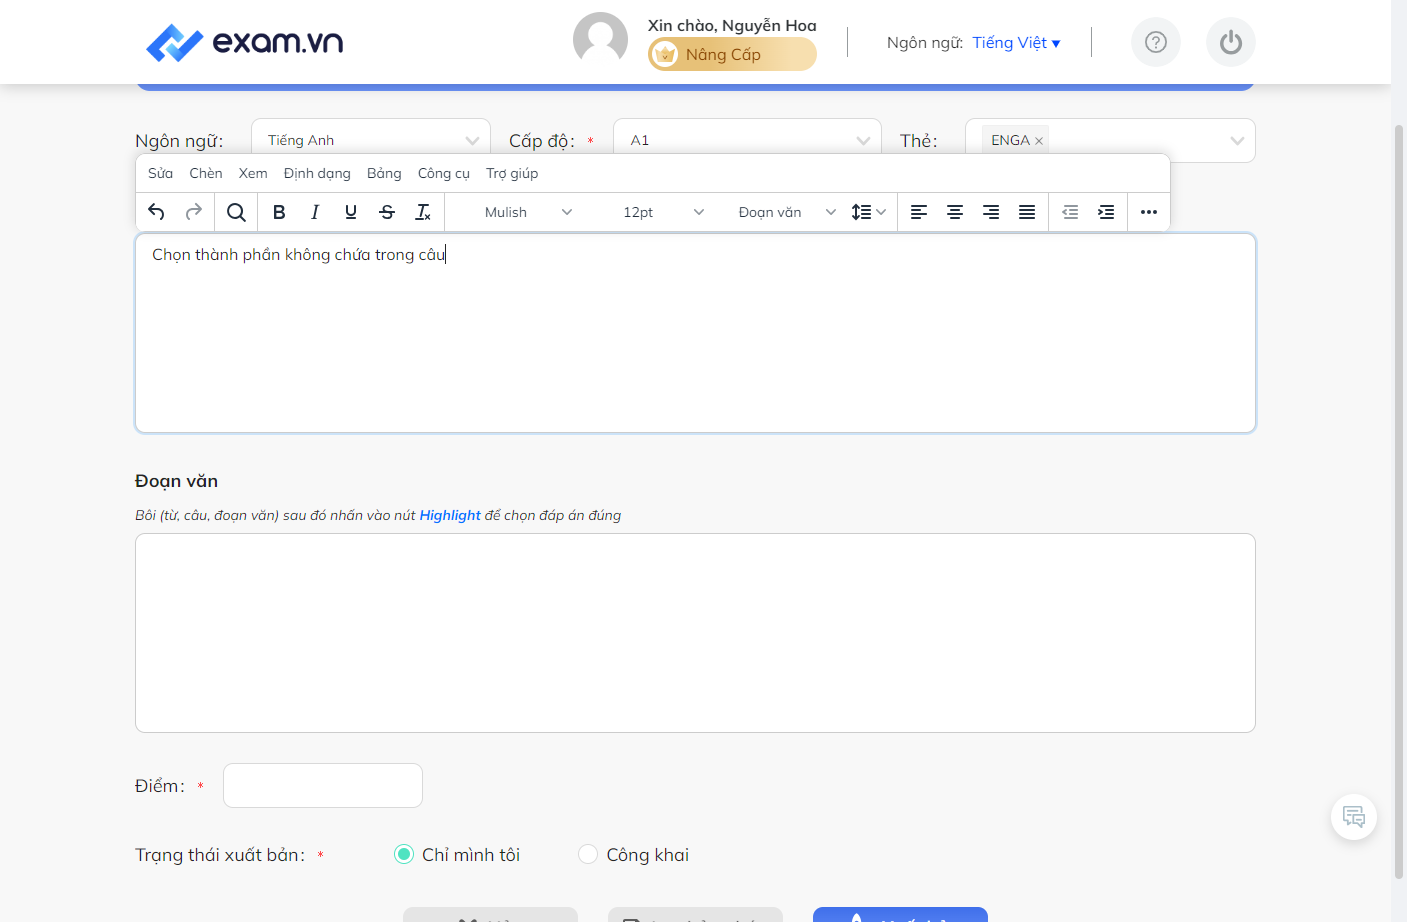Open the Sửa menu
The height and width of the screenshot is (922, 1407).
pos(160,173)
